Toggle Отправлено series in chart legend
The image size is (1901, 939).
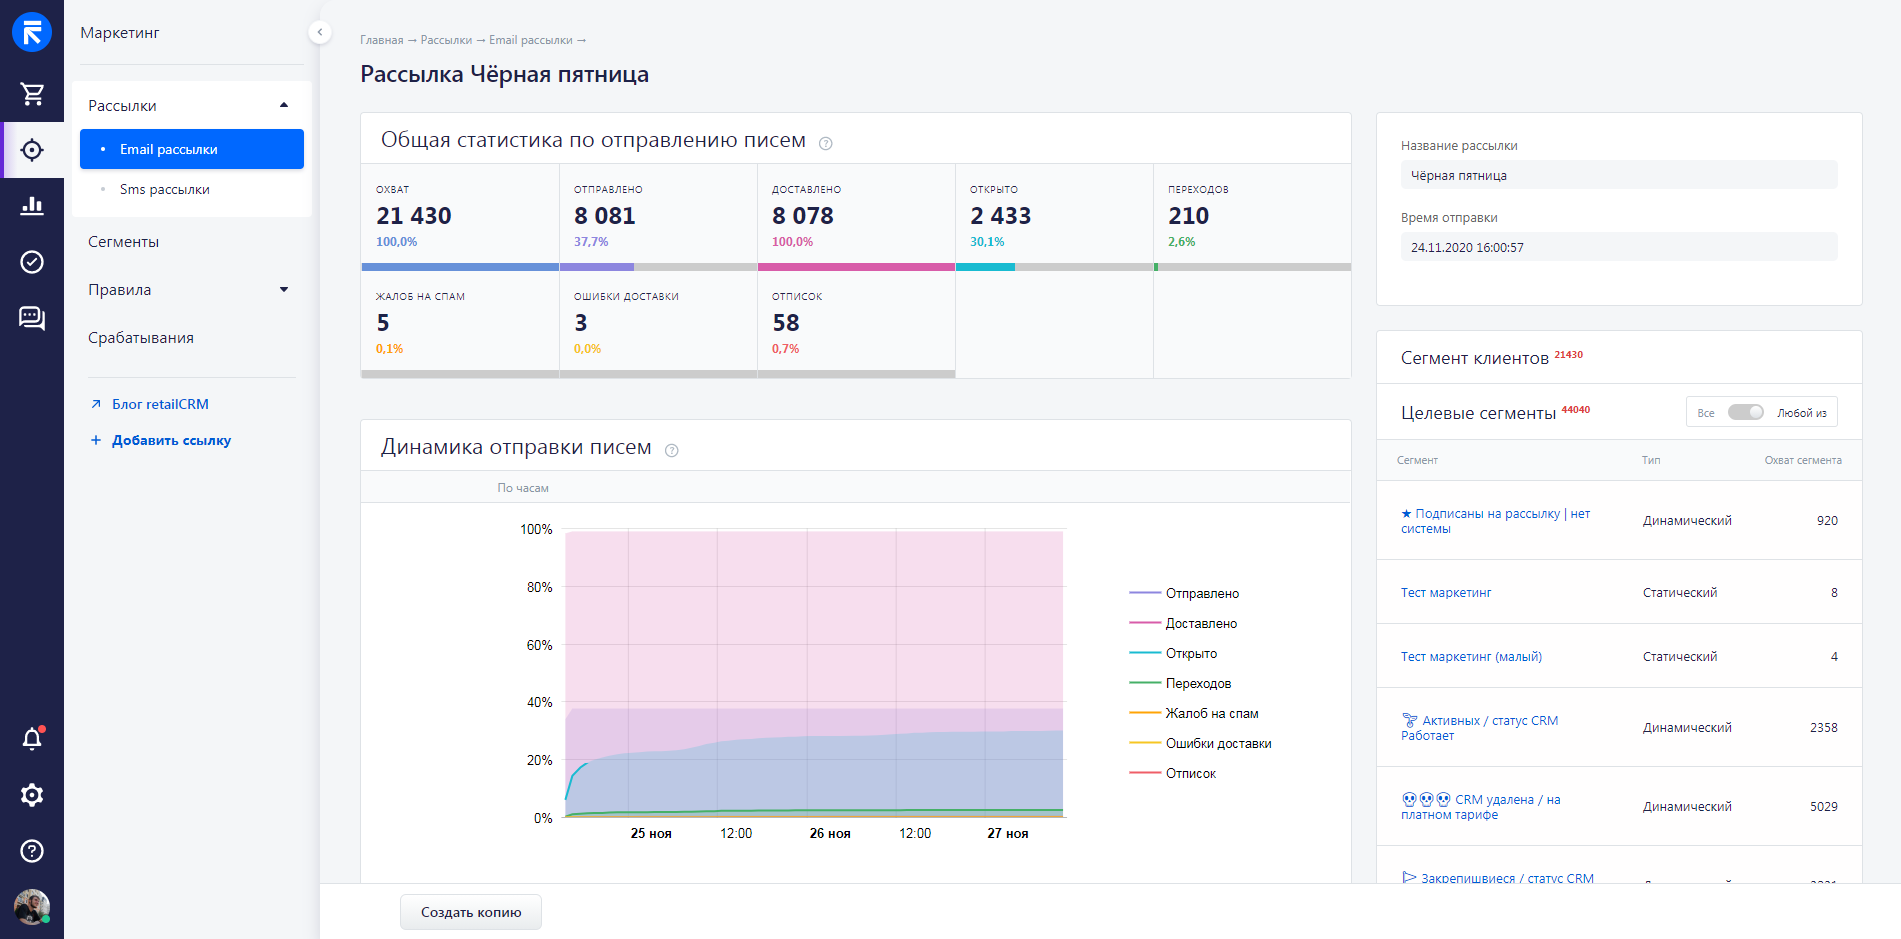point(1201,593)
